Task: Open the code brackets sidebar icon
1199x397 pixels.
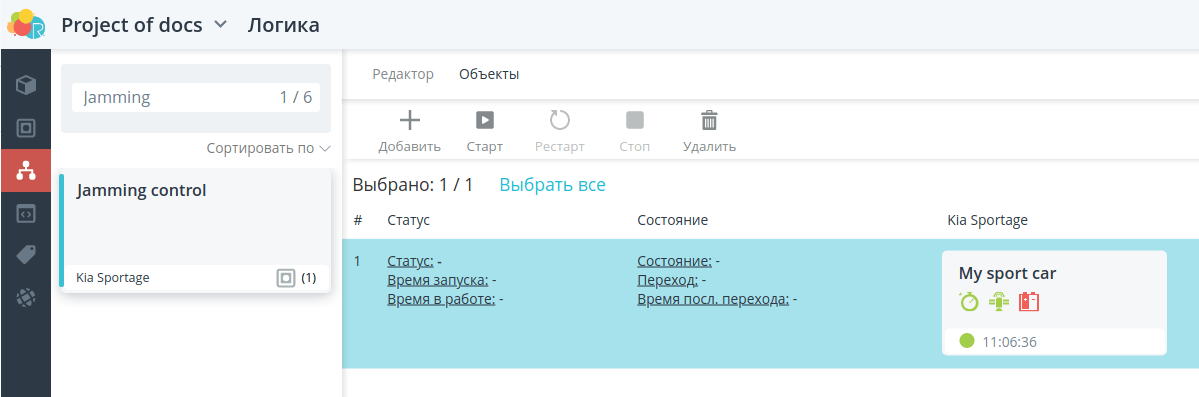Action: pyautogui.click(x=26, y=213)
